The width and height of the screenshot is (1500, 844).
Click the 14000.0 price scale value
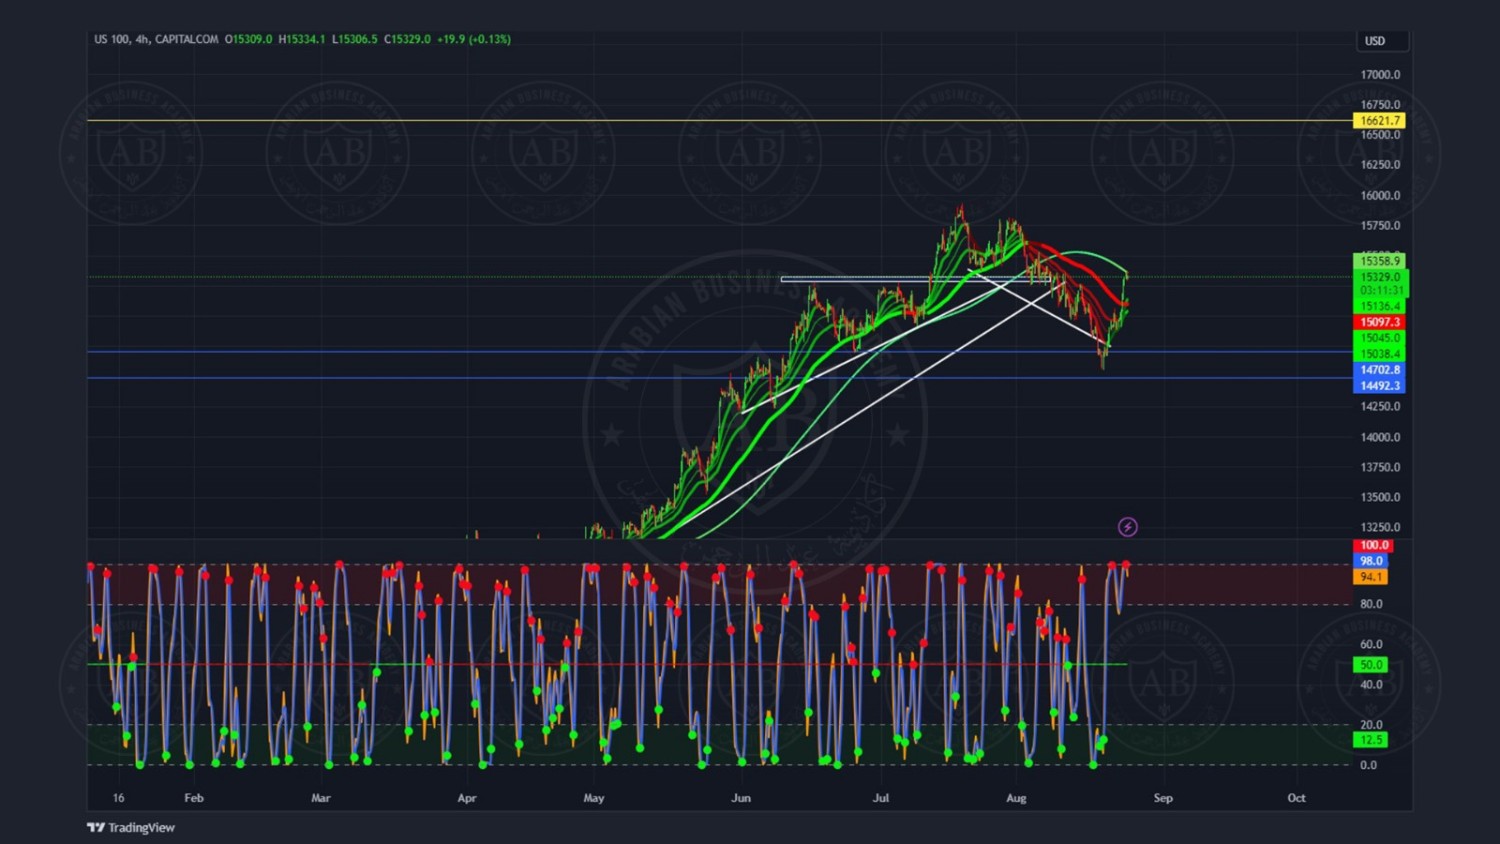(1380, 437)
